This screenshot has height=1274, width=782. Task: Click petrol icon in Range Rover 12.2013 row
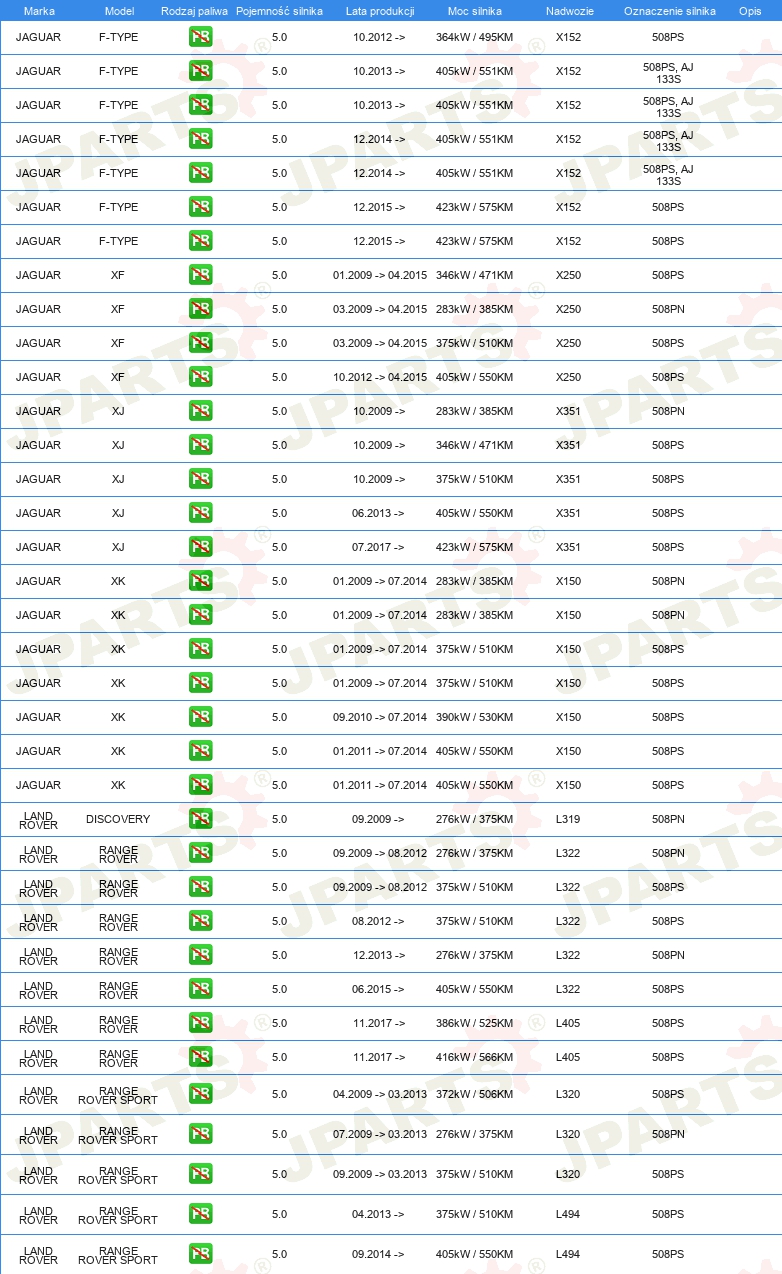click(x=200, y=955)
